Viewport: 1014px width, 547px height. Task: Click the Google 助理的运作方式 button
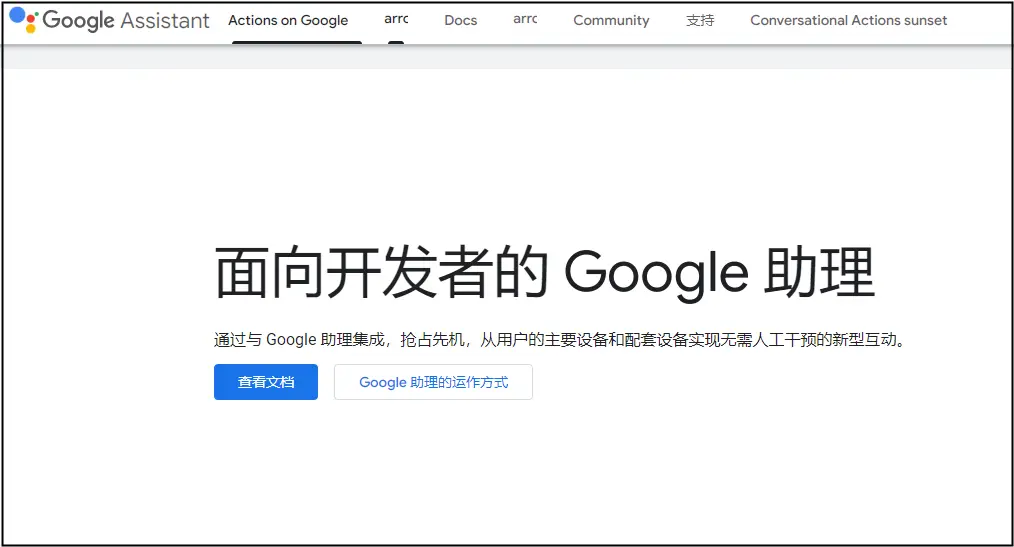[433, 382]
